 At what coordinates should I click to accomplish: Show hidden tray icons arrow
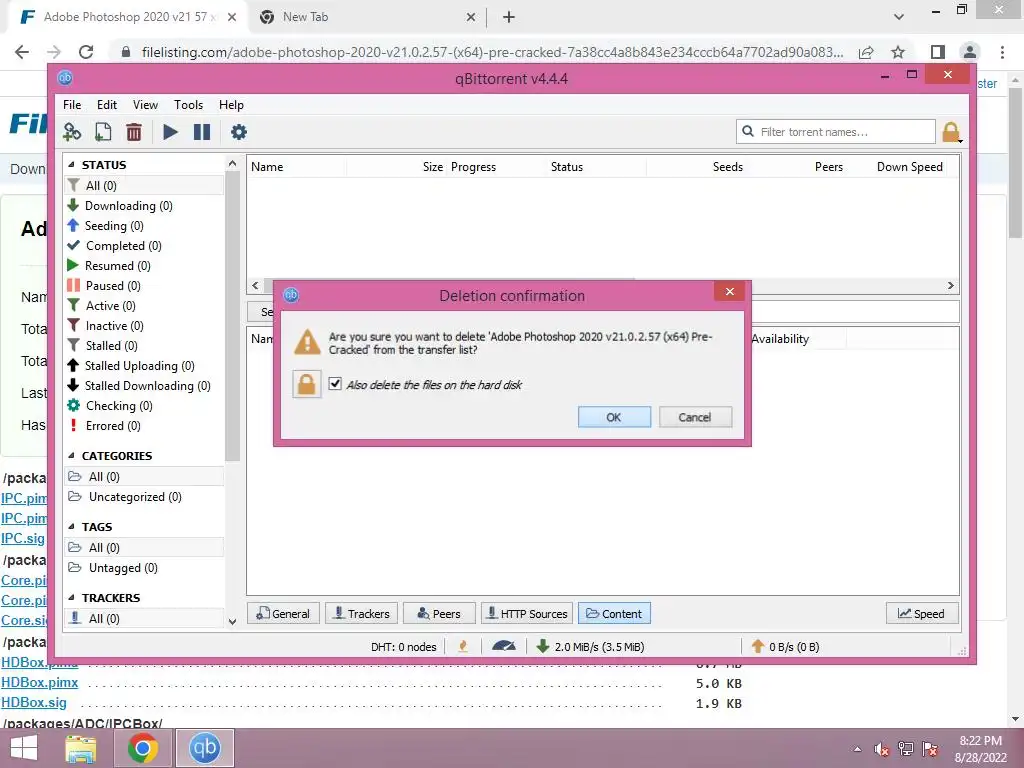click(x=857, y=749)
